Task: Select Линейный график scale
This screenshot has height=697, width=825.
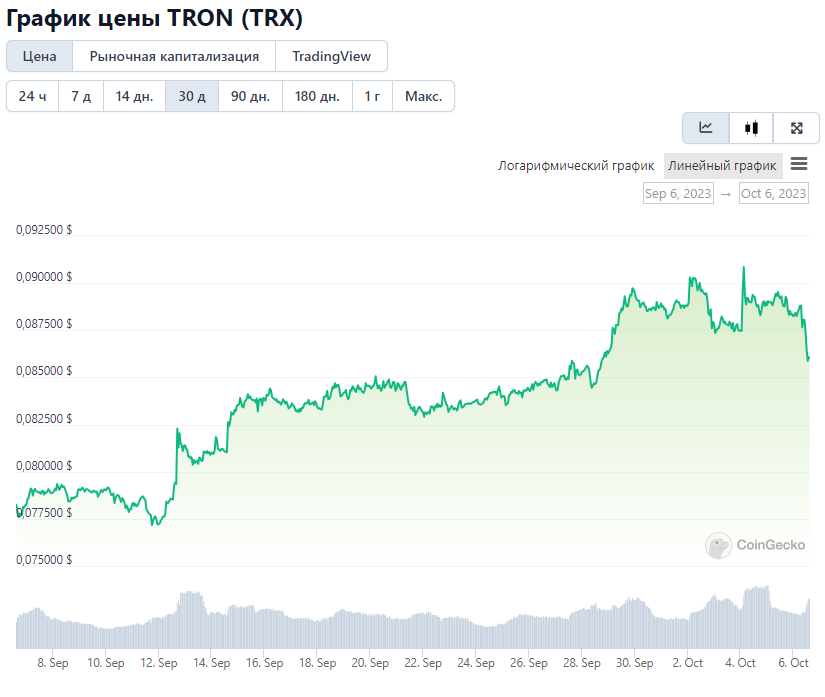Action: tap(722, 166)
